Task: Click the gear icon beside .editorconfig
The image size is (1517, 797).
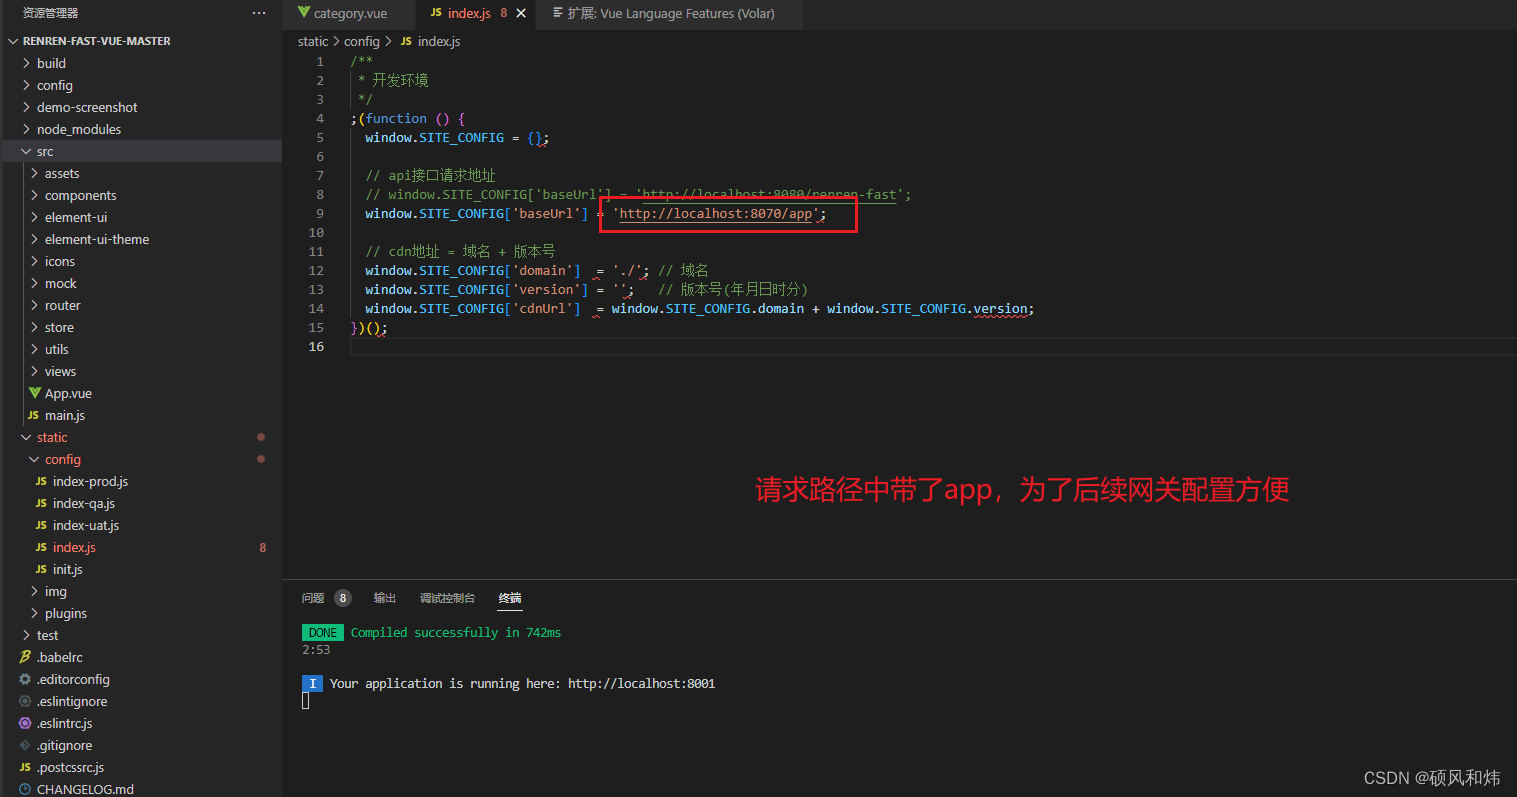Action: [x=25, y=679]
